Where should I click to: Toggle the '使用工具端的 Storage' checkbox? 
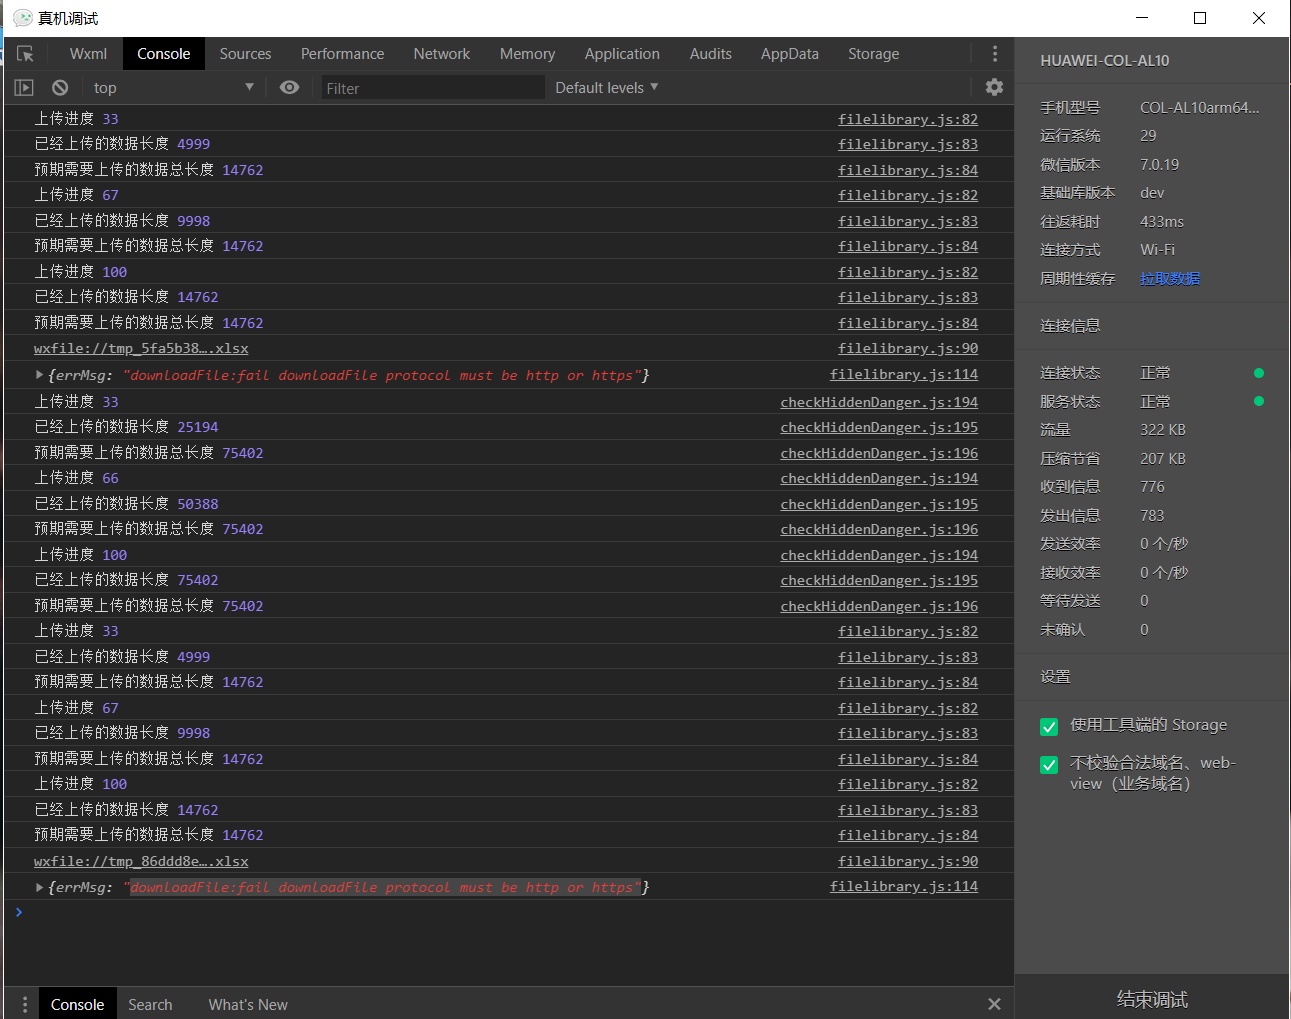tap(1049, 727)
